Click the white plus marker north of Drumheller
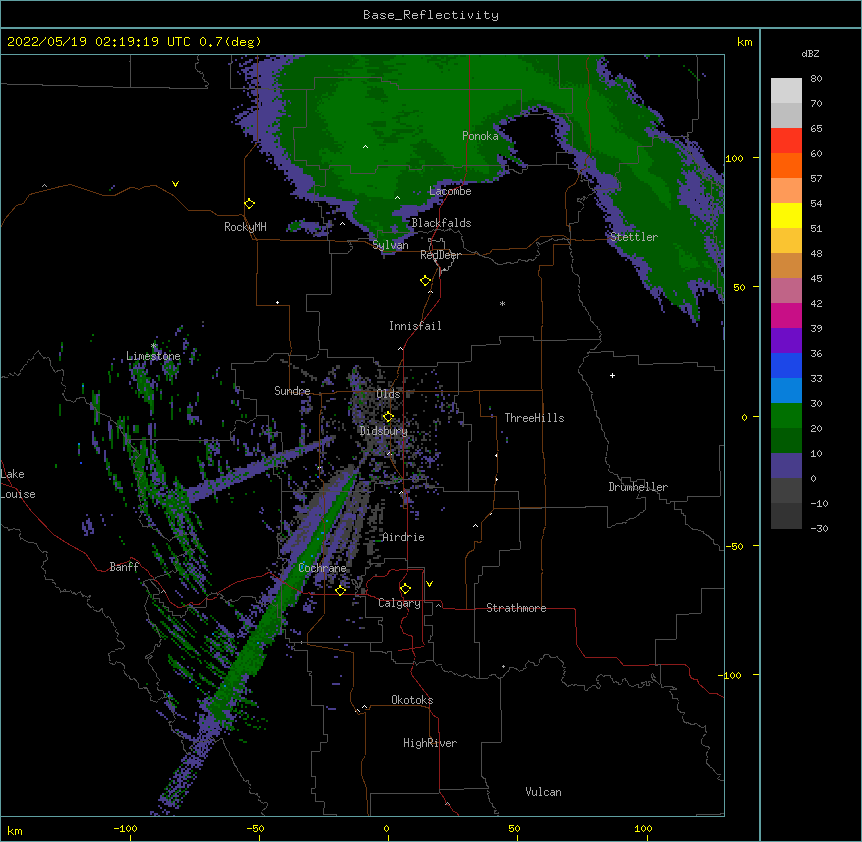 (x=612, y=375)
